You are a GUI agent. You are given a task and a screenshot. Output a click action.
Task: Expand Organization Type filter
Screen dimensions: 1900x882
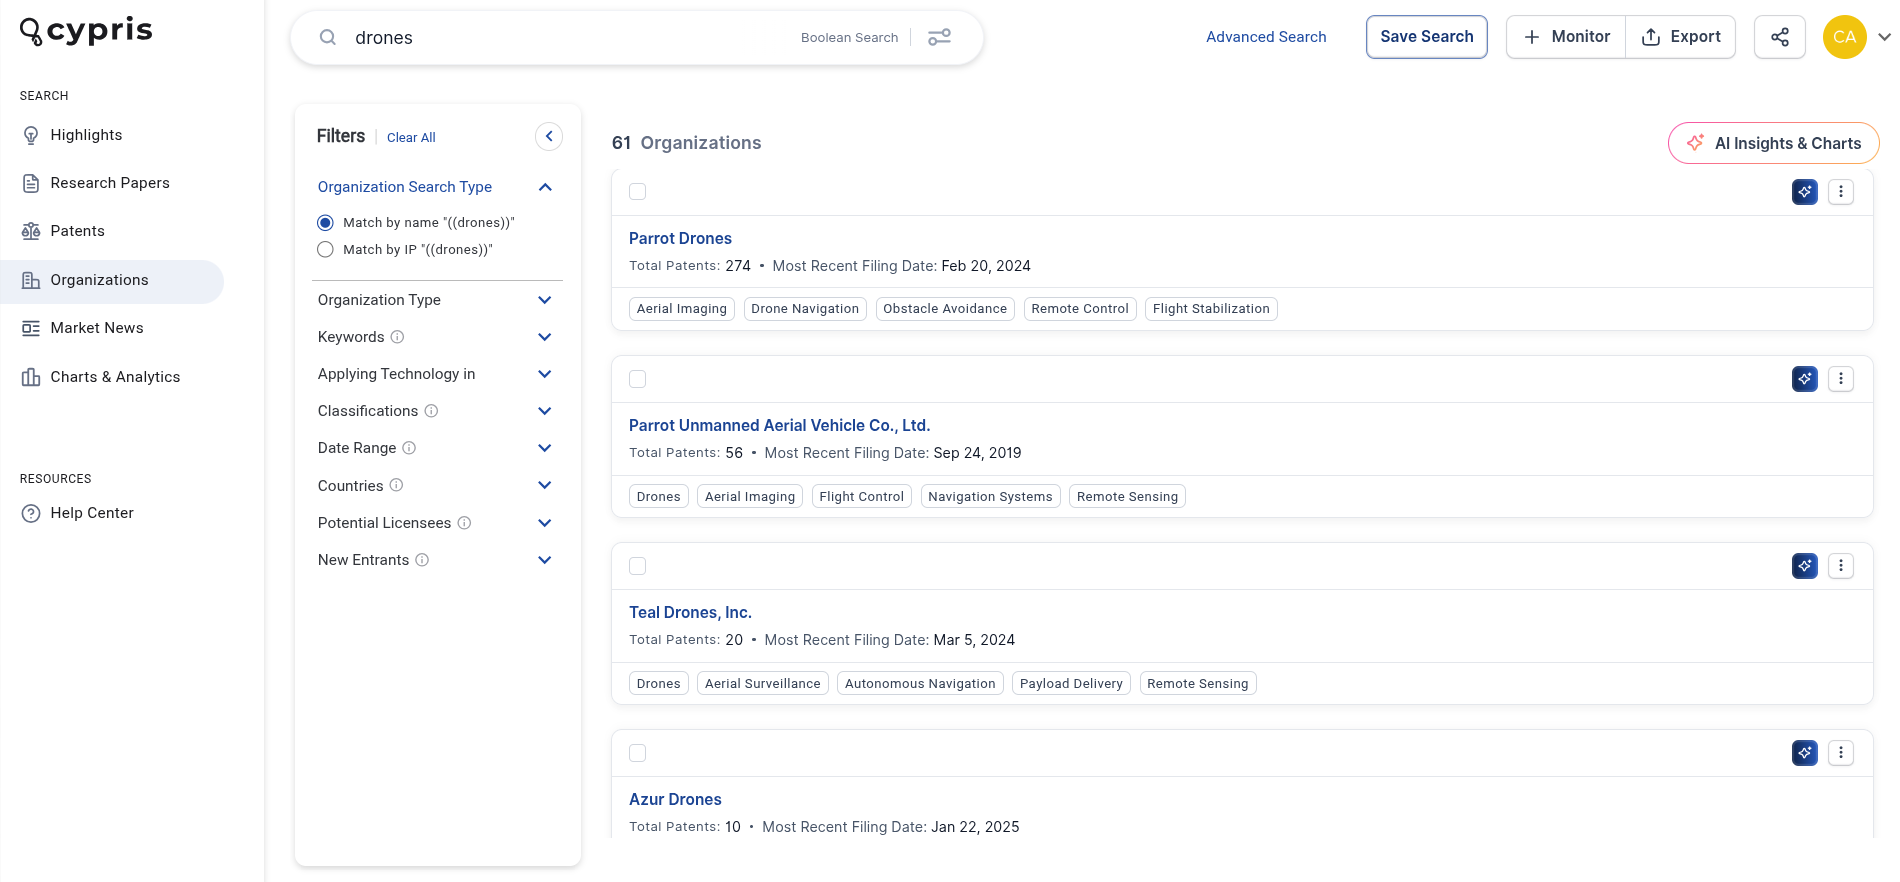click(545, 300)
